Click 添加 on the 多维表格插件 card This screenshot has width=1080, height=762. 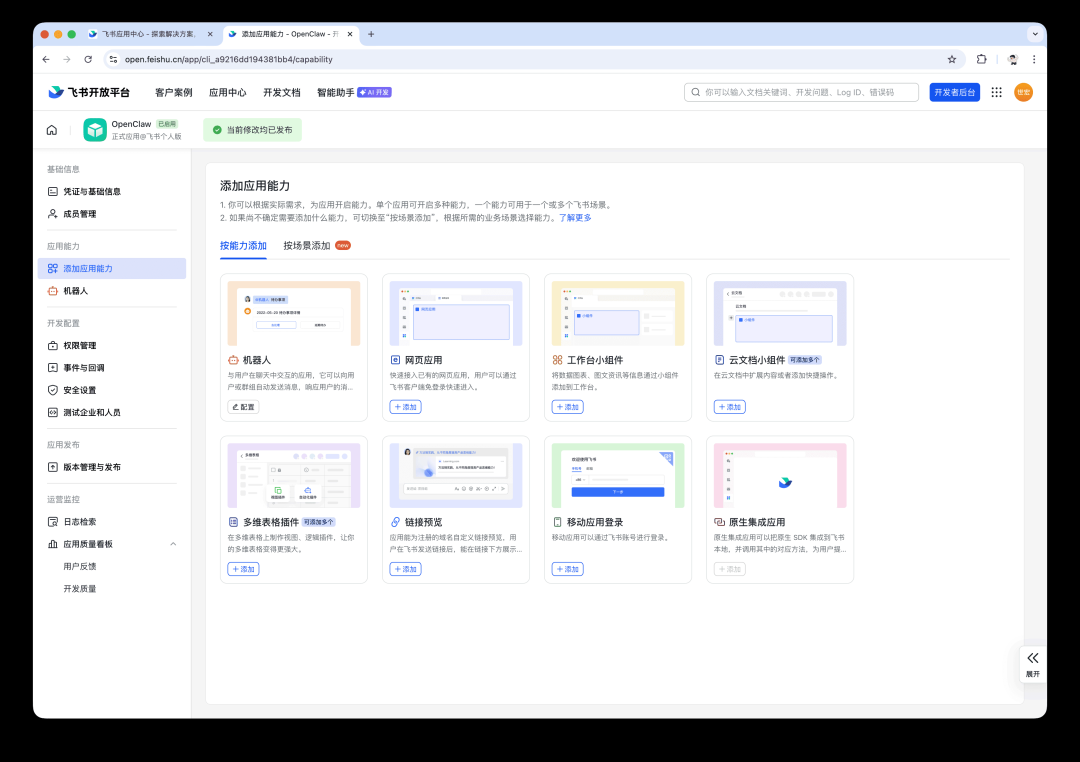tap(243, 569)
